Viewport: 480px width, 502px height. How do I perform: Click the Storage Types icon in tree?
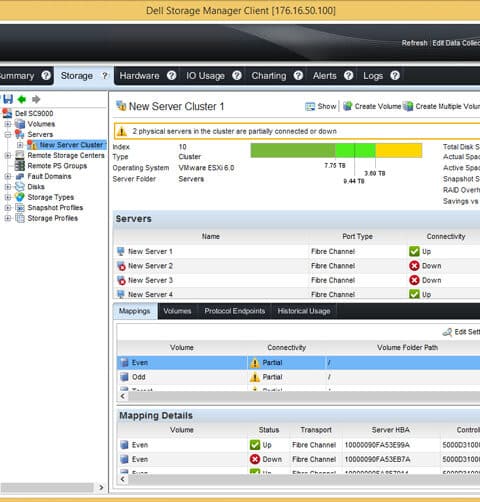click(20, 197)
